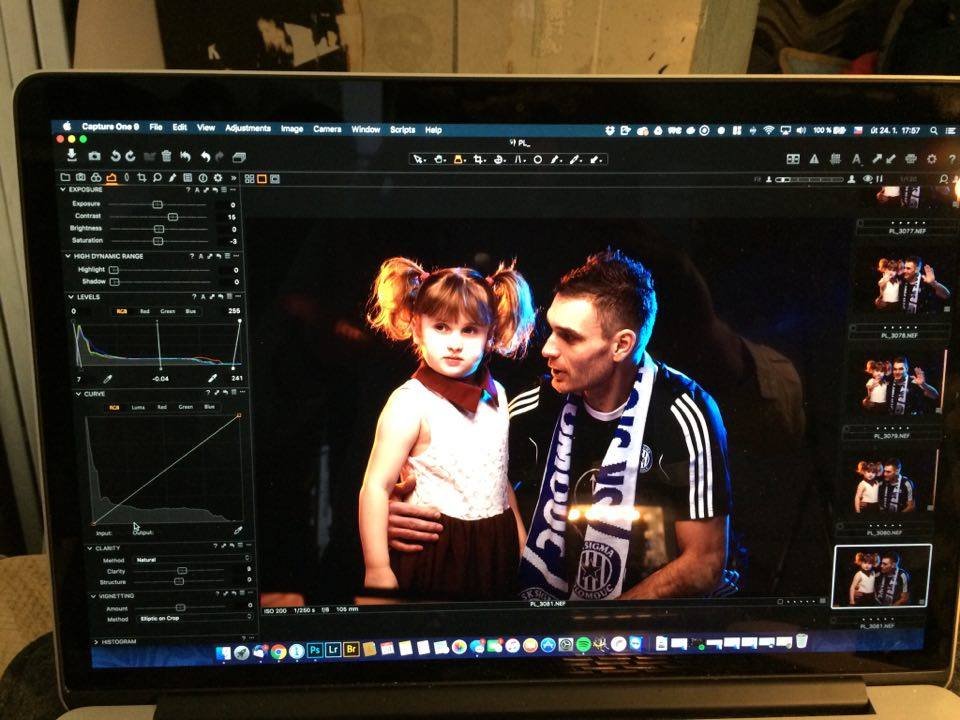
Task: Open the View menu
Action: point(206,127)
